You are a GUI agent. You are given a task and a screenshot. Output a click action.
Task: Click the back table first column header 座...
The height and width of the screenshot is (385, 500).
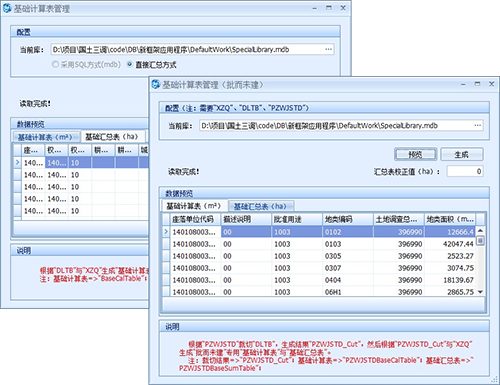[x=33, y=150]
